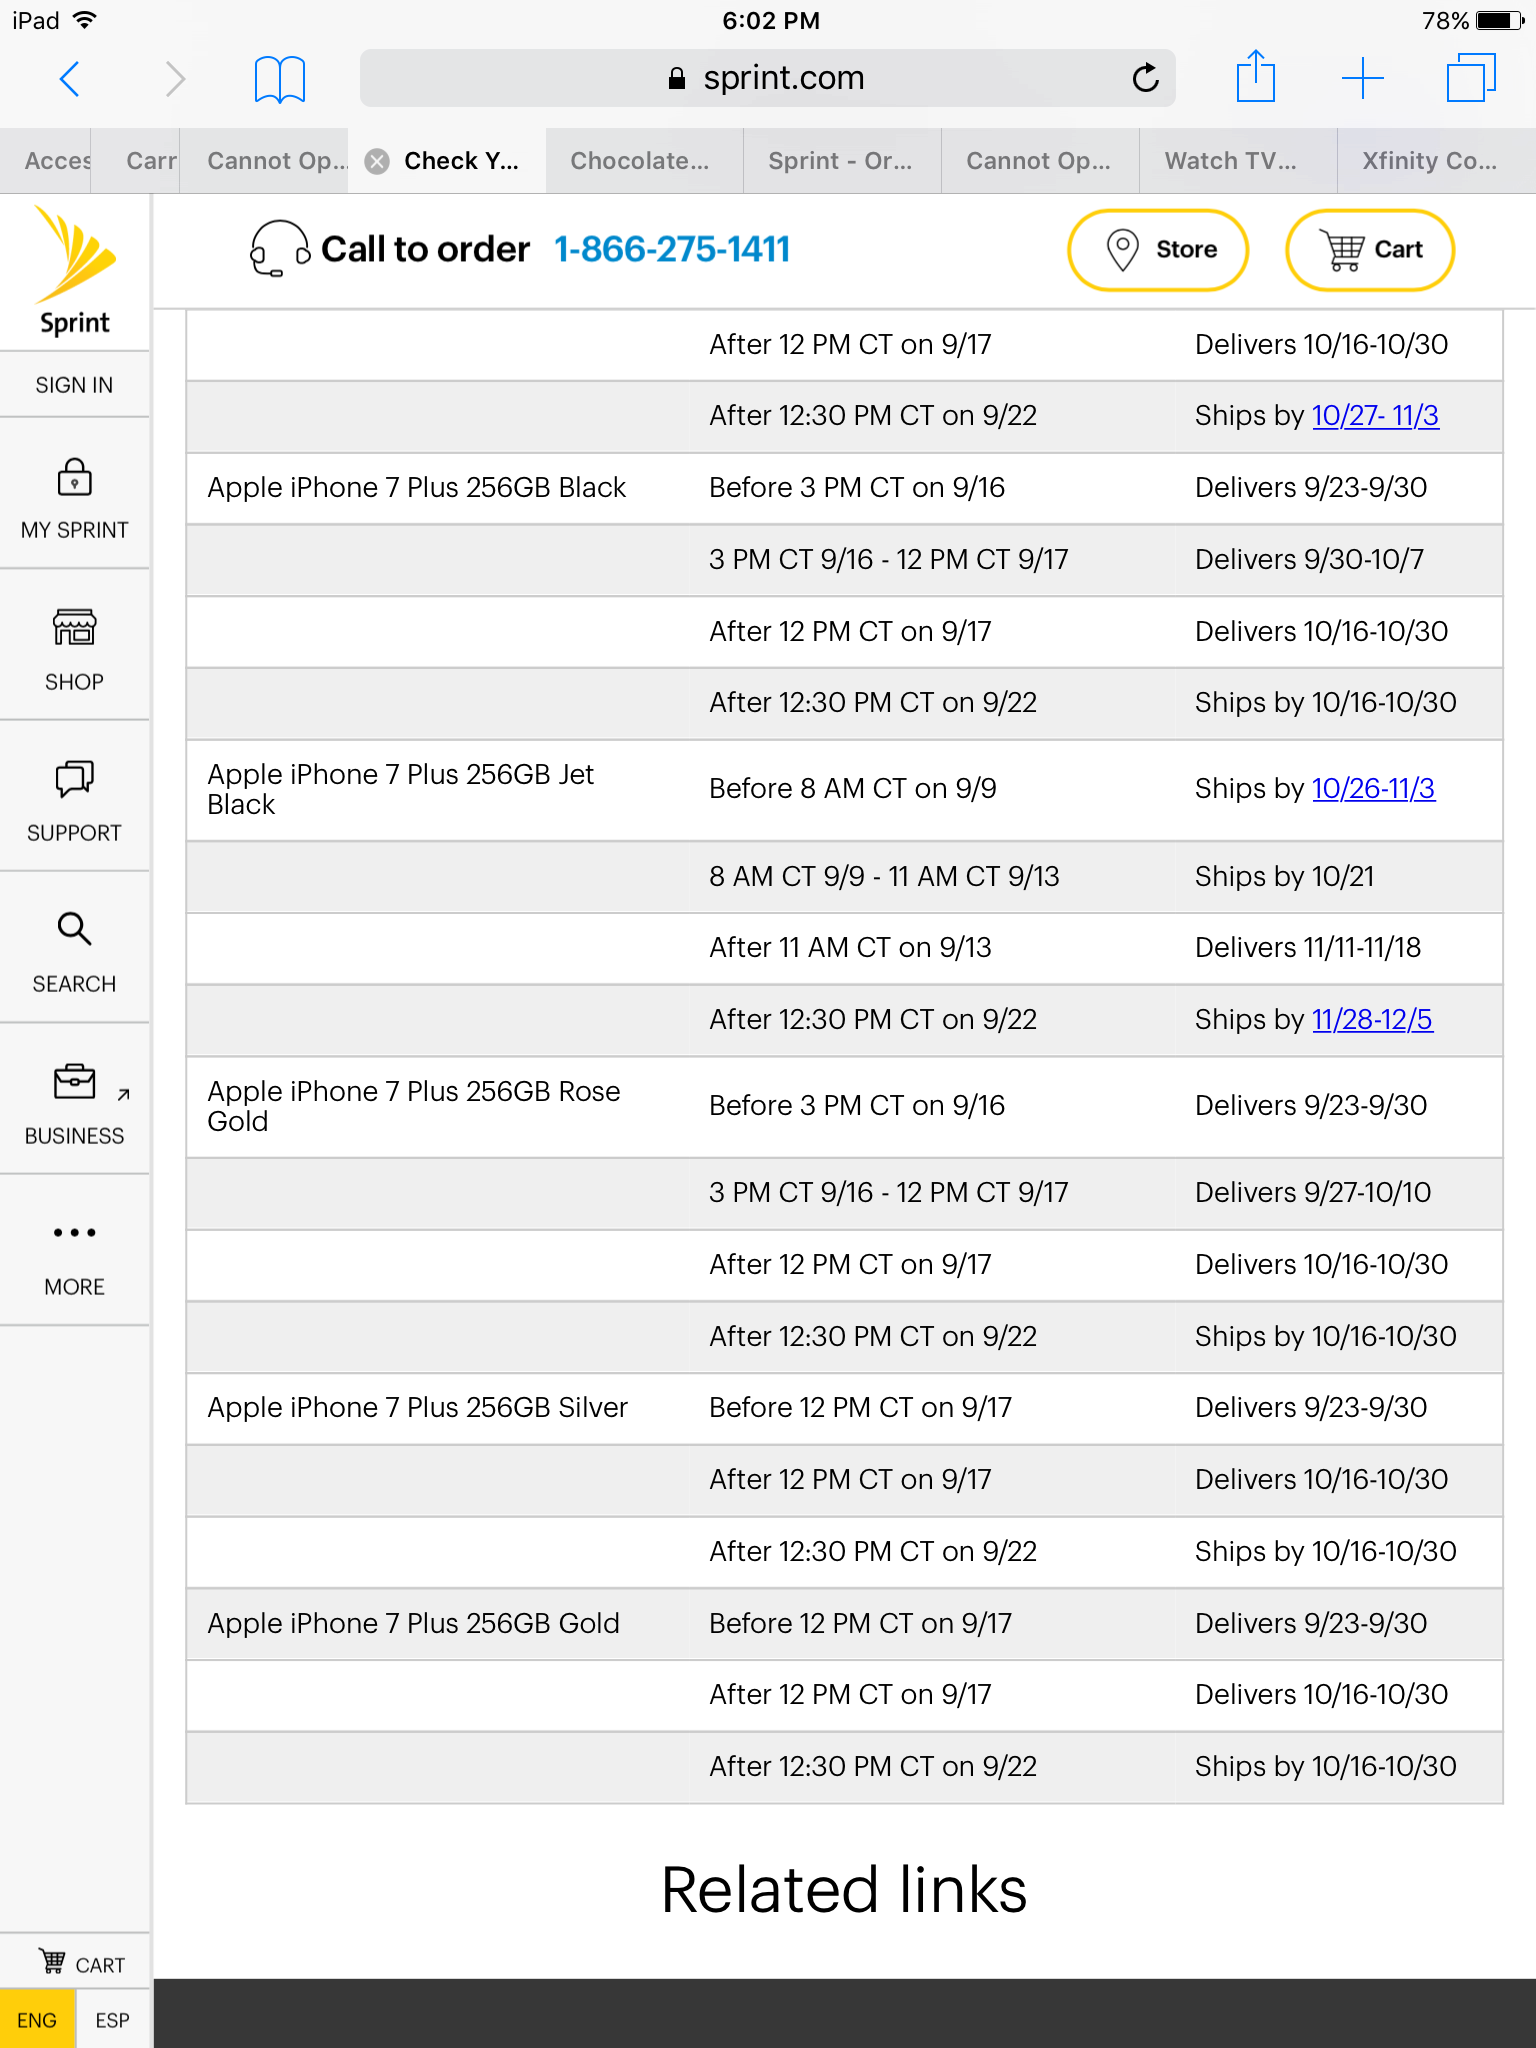Open the Cart button in the header

[1370, 250]
